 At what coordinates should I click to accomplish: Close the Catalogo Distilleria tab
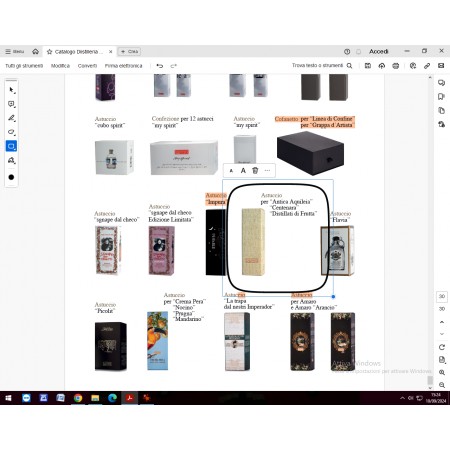coord(110,52)
